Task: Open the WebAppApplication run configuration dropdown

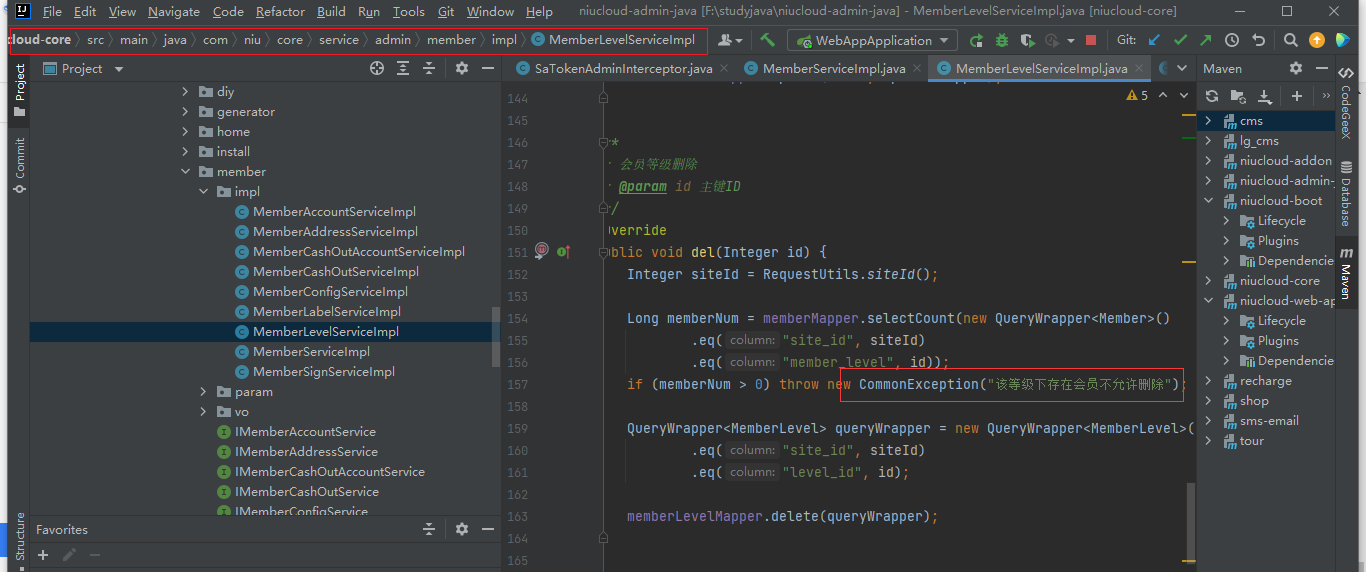Action: 872,40
